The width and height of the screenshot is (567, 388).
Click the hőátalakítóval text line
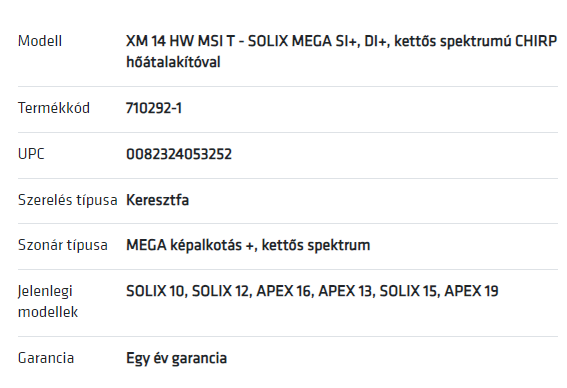[173, 62]
